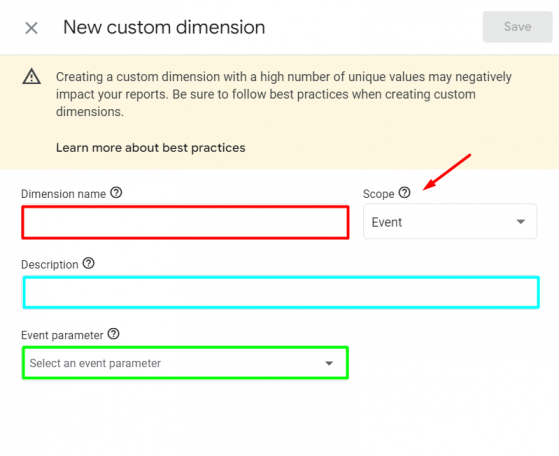The height and width of the screenshot is (456, 559).
Task: Click the New custom dimension title
Action: 164,27
